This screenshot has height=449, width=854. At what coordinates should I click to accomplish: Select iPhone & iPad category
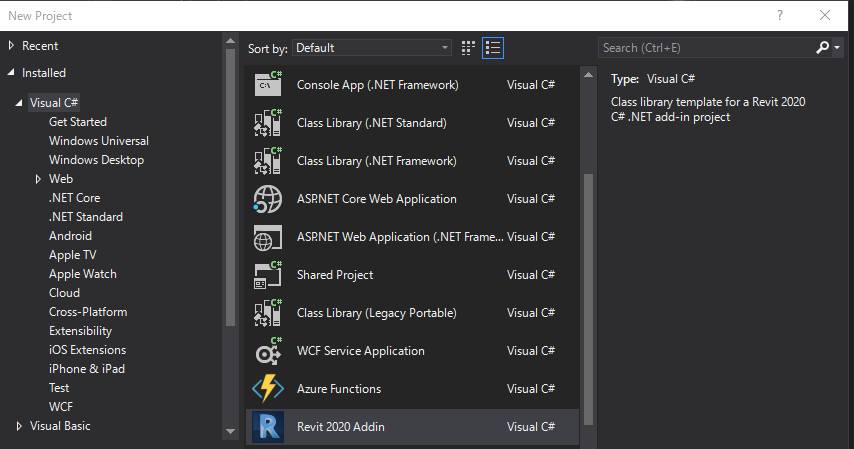click(x=87, y=369)
